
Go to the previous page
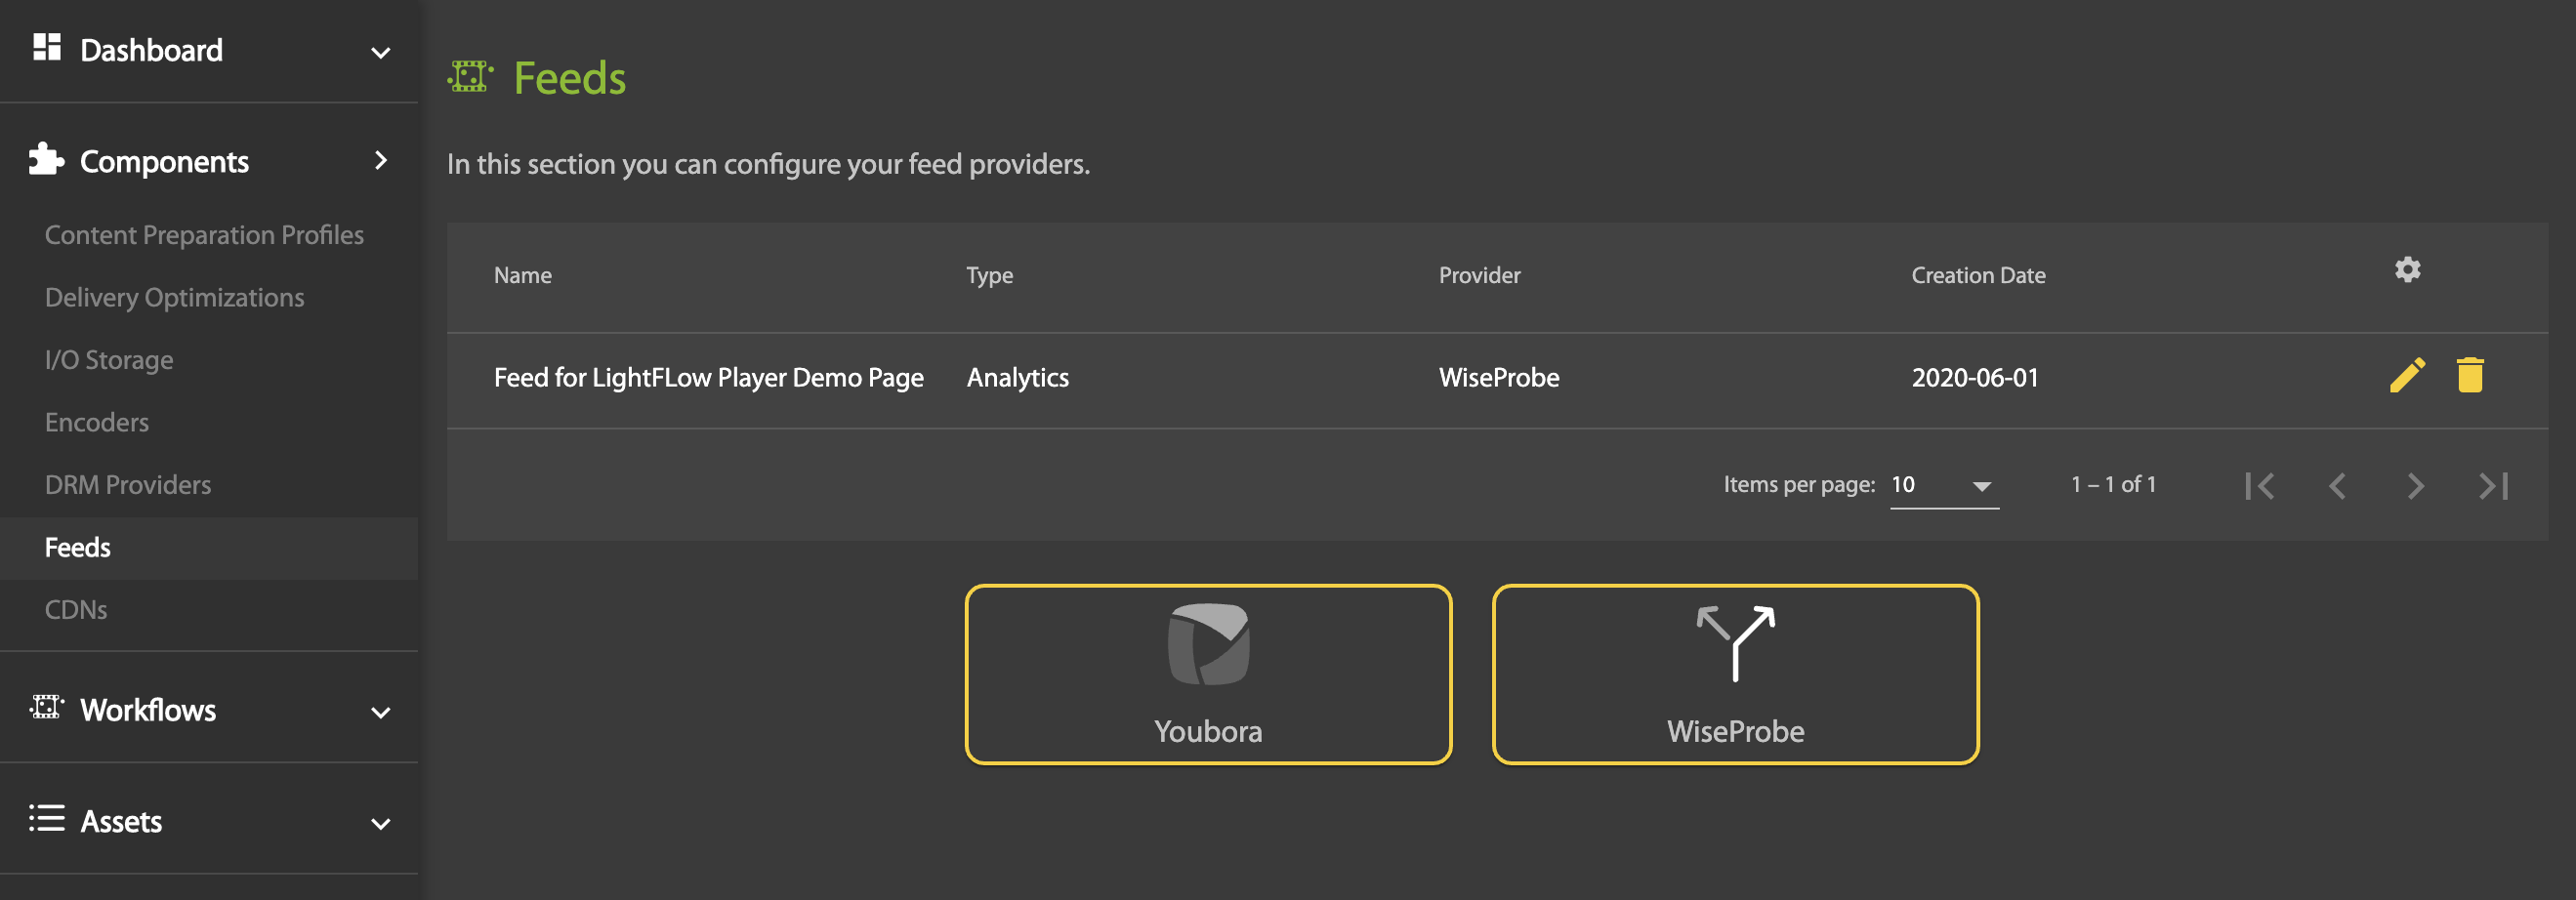(x=2337, y=486)
